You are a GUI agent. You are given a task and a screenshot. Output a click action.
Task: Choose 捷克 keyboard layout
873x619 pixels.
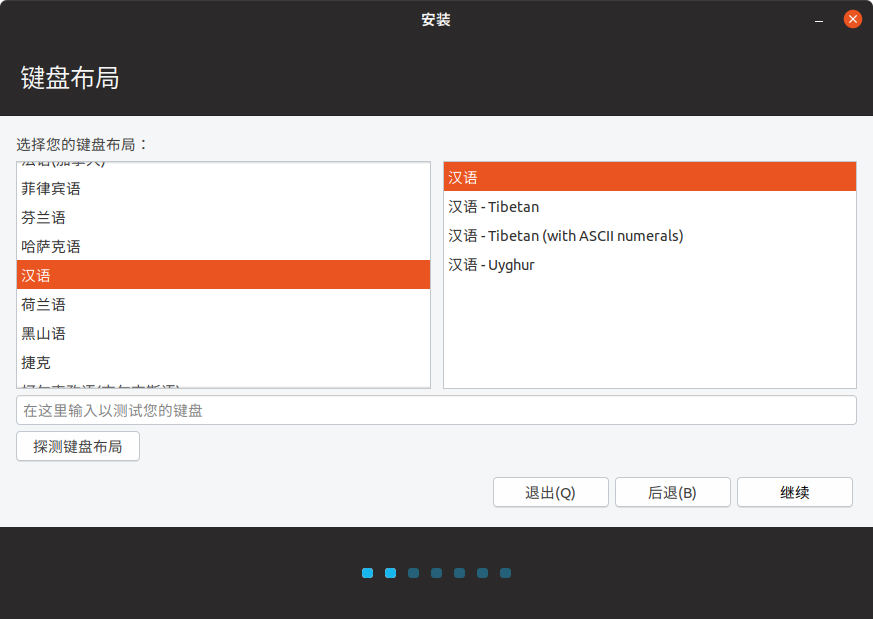(x=223, y=362)
